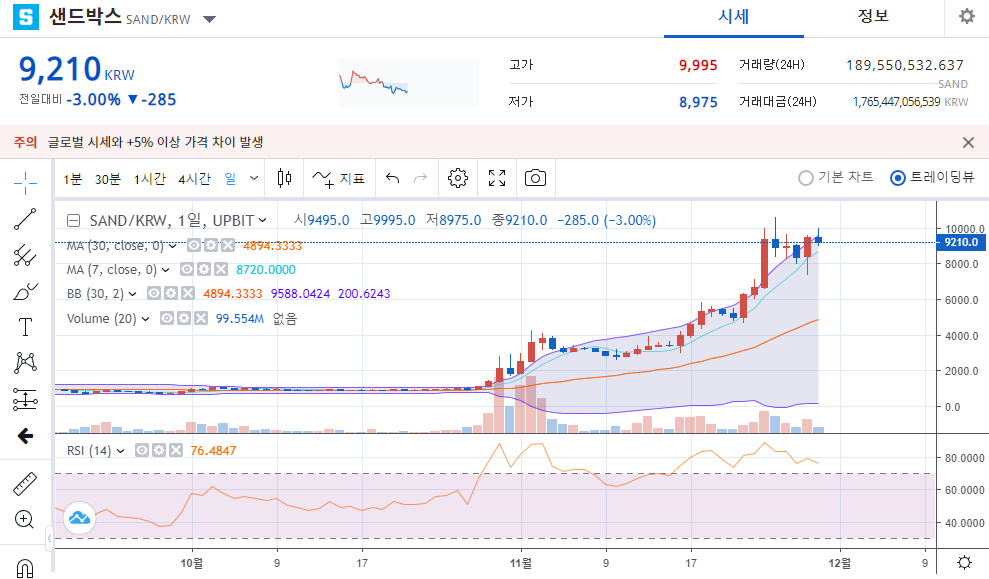Click the Sandbox coin logo

(26, 17)
